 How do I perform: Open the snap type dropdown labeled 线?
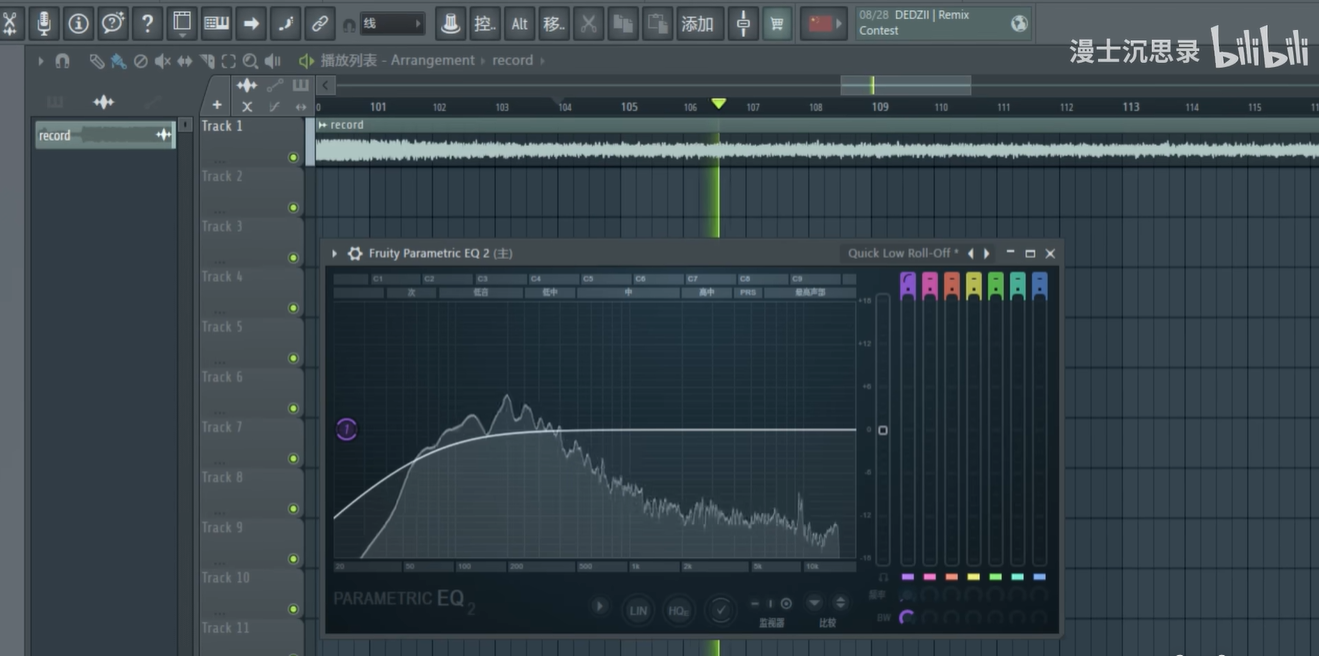coord(392,23)
